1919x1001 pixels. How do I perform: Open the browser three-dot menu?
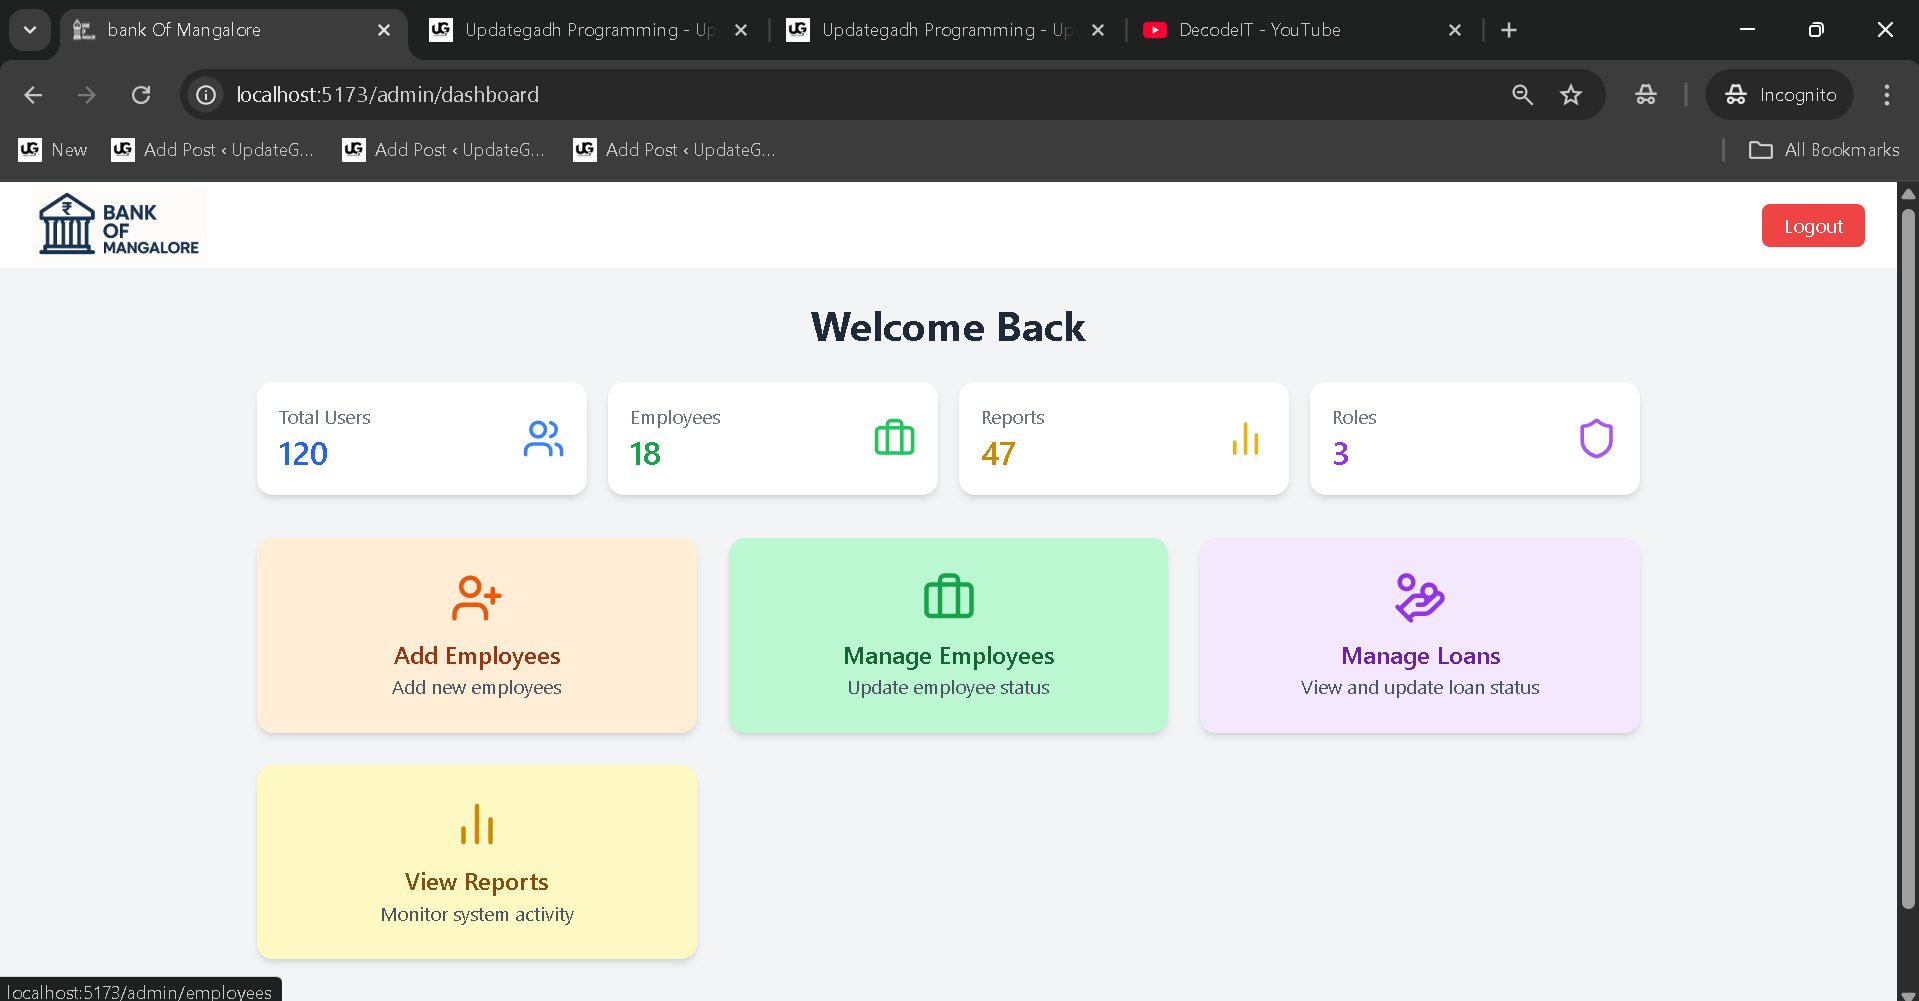point(1886,94)
